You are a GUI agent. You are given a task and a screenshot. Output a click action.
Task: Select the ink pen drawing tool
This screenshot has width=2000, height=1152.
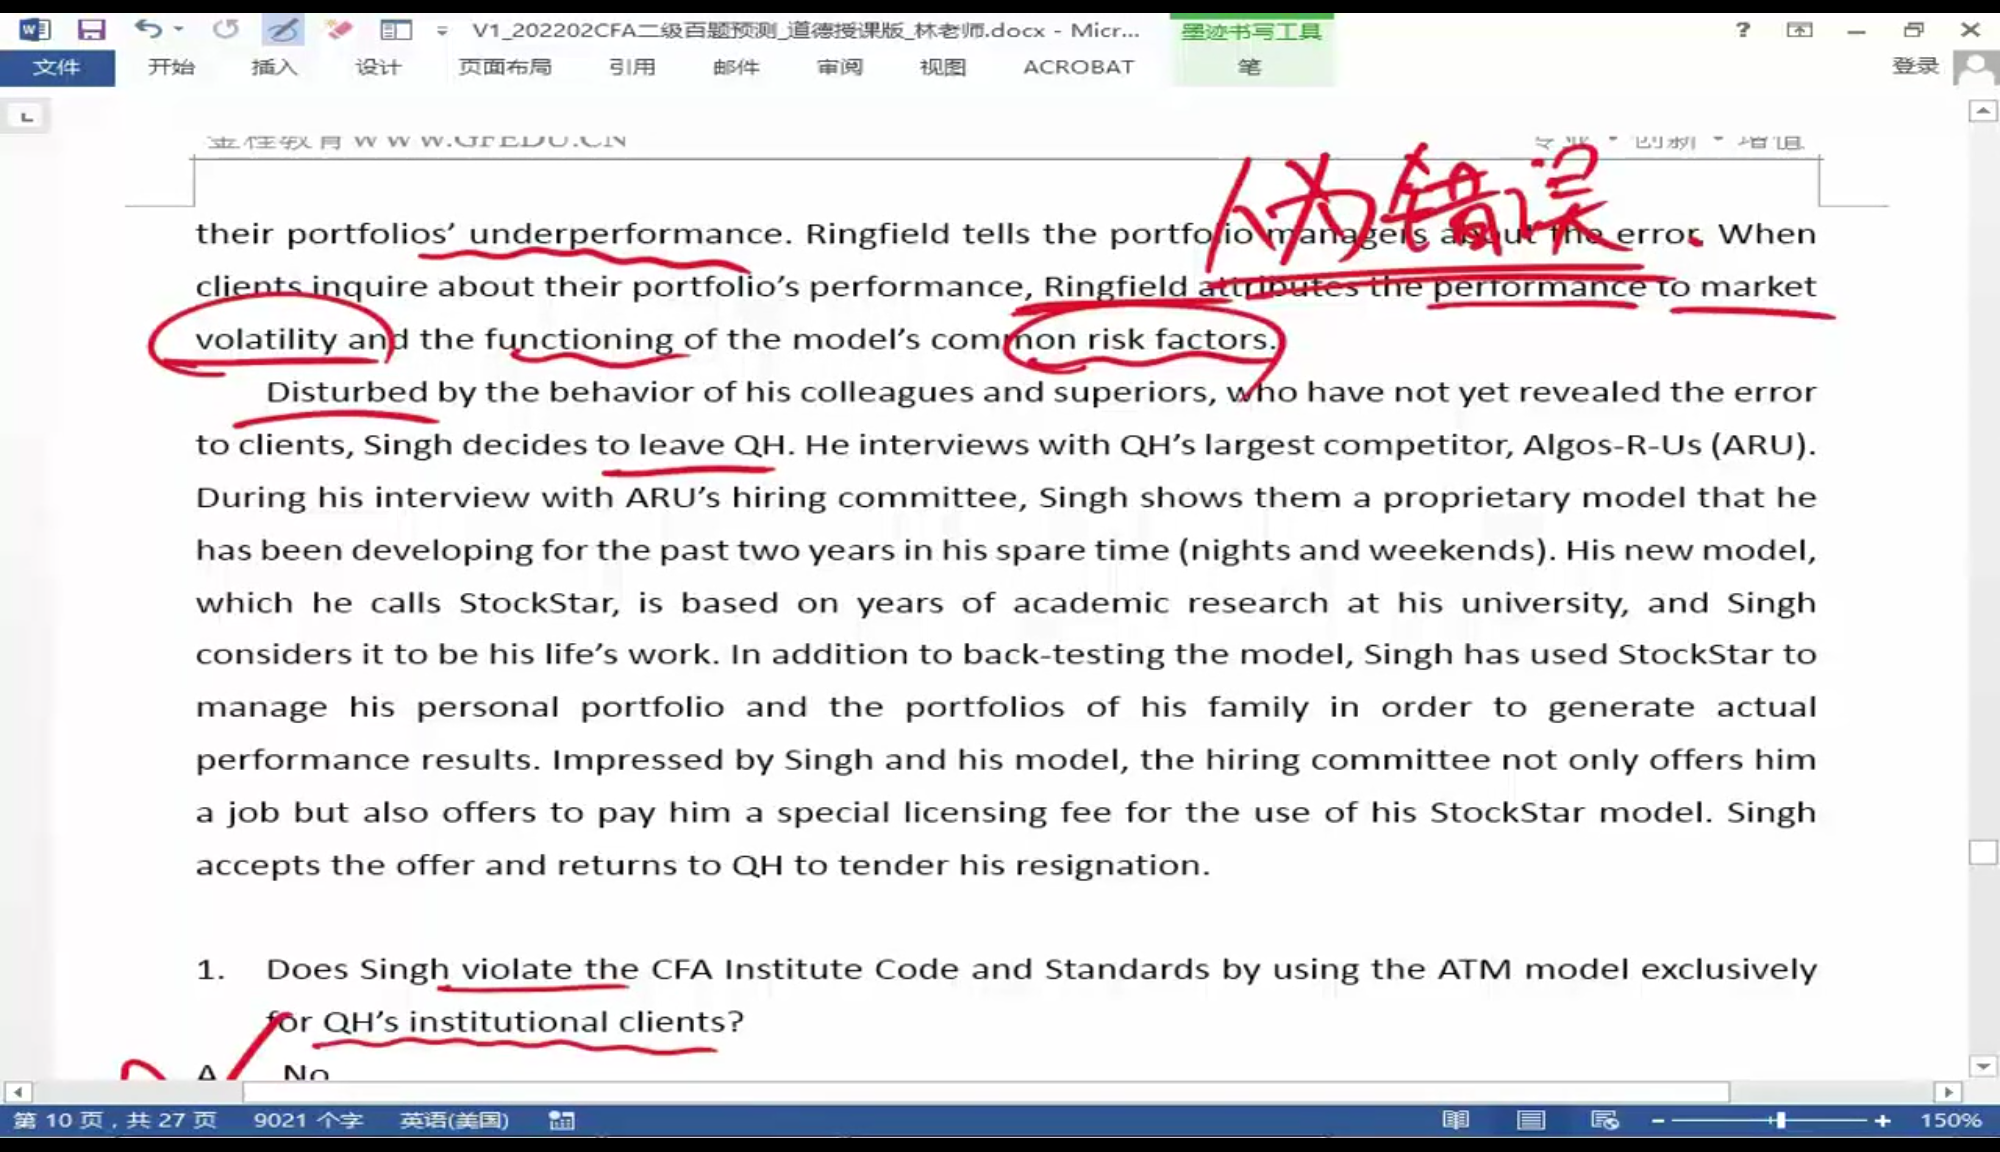283,29
